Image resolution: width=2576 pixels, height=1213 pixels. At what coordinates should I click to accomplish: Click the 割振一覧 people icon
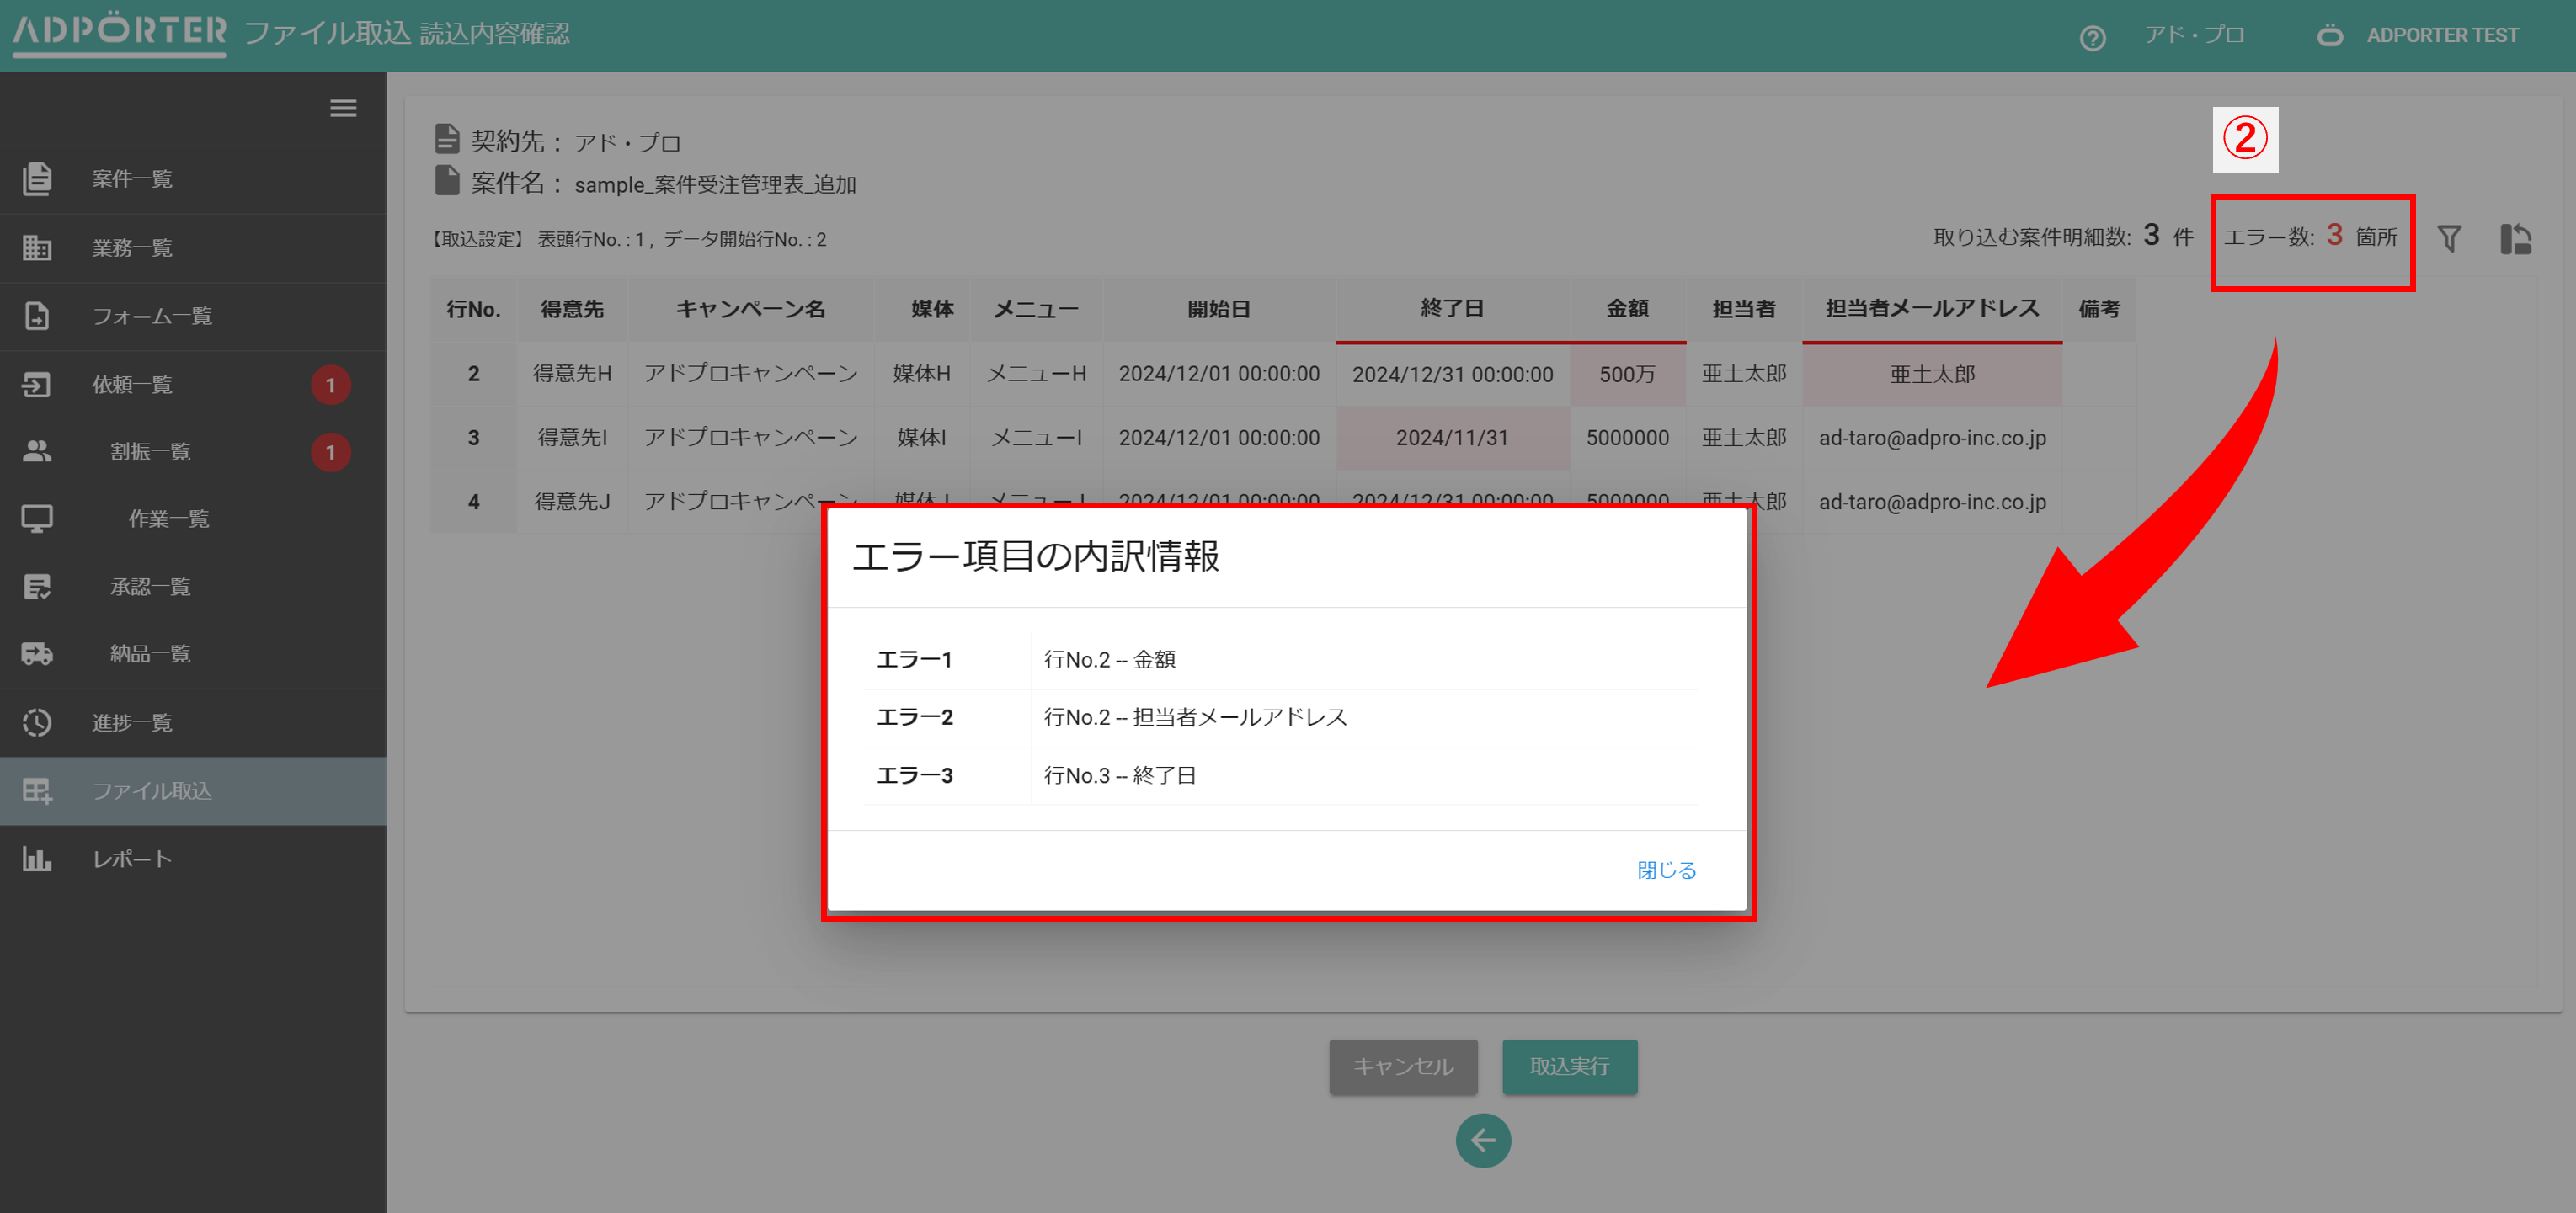click(37, 452)
